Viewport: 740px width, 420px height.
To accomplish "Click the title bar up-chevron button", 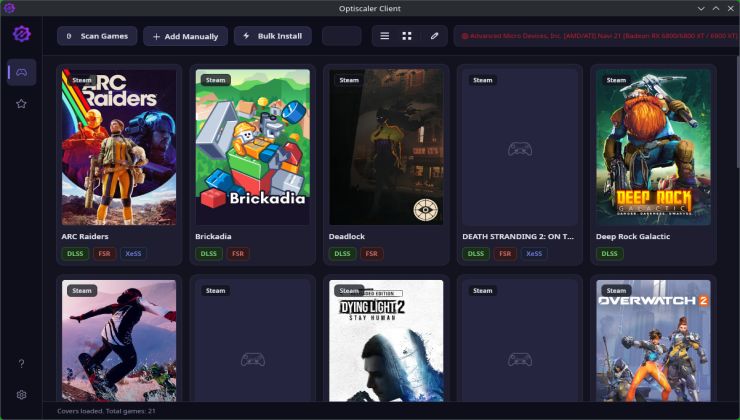I will coord(716,8).
